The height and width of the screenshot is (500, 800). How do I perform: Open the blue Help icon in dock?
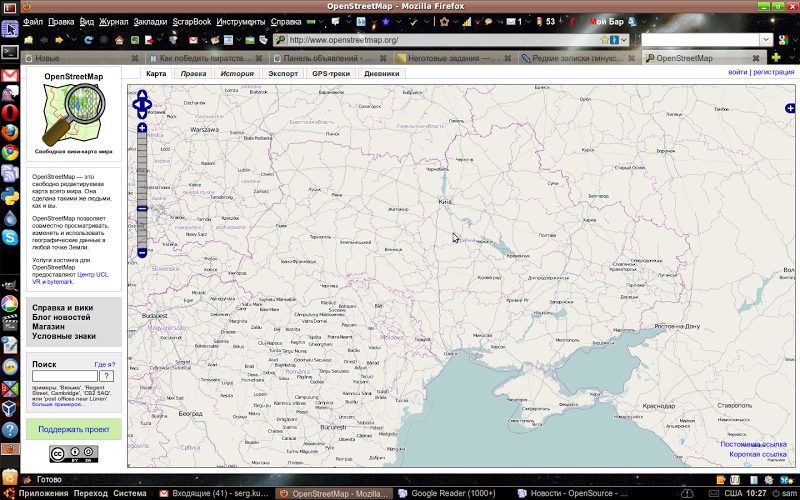coord(10,430)
